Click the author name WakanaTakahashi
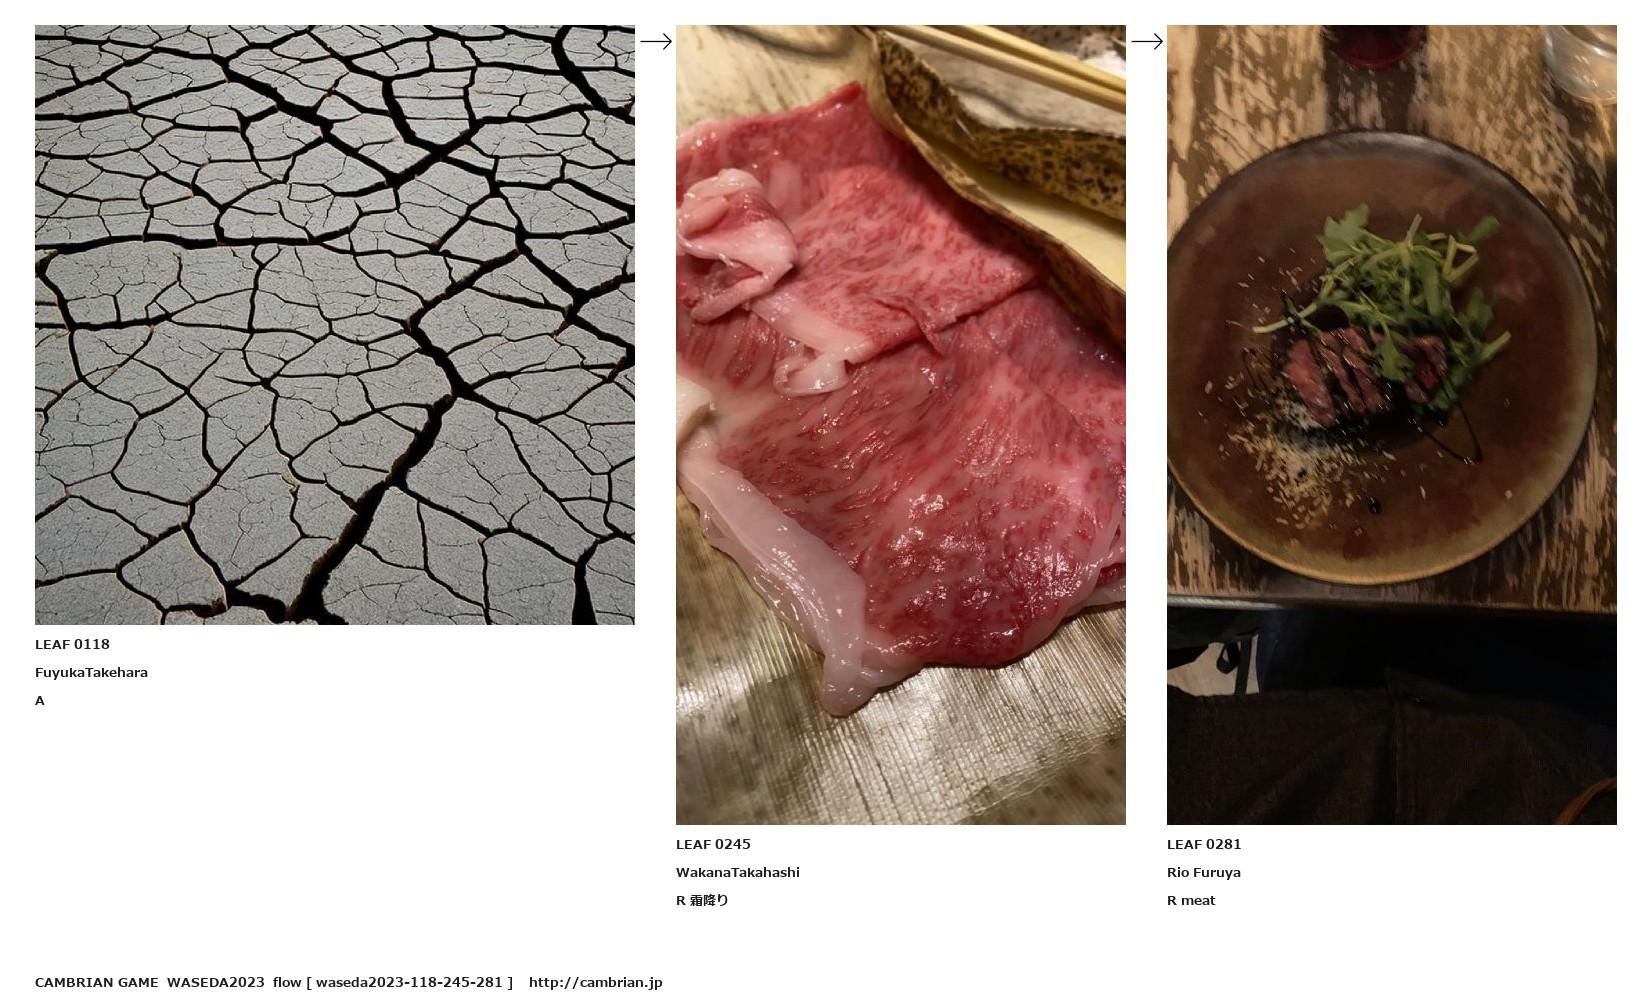This screenshot has width=1652, height=1007. click(x=738, y=872)
